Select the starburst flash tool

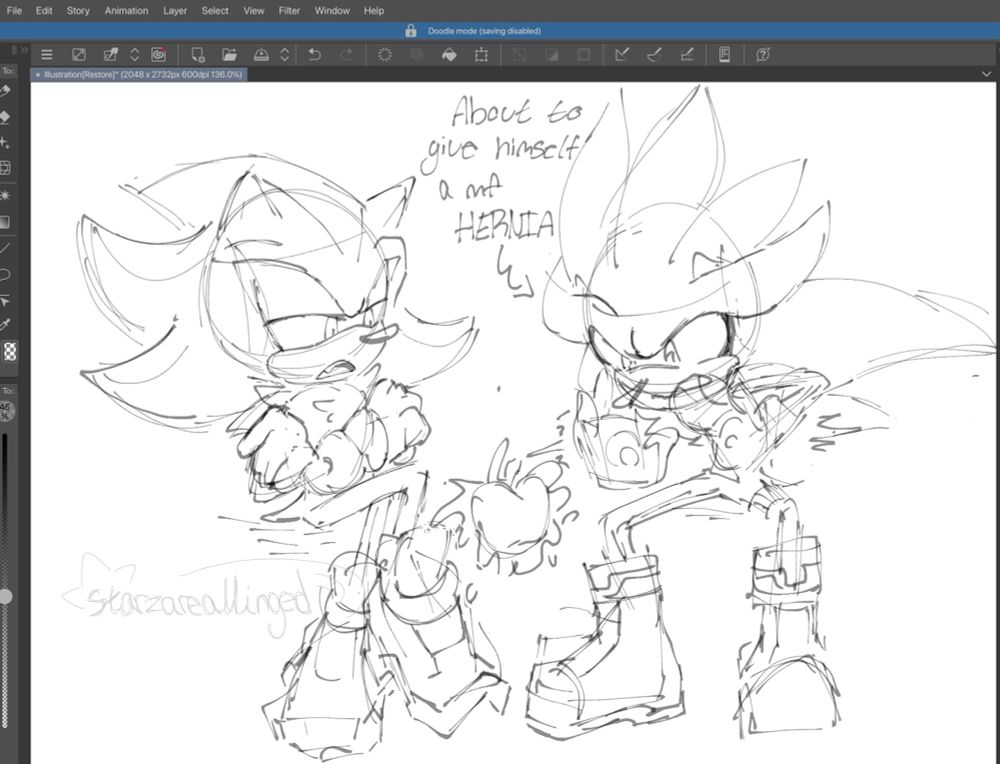(5, 195)
